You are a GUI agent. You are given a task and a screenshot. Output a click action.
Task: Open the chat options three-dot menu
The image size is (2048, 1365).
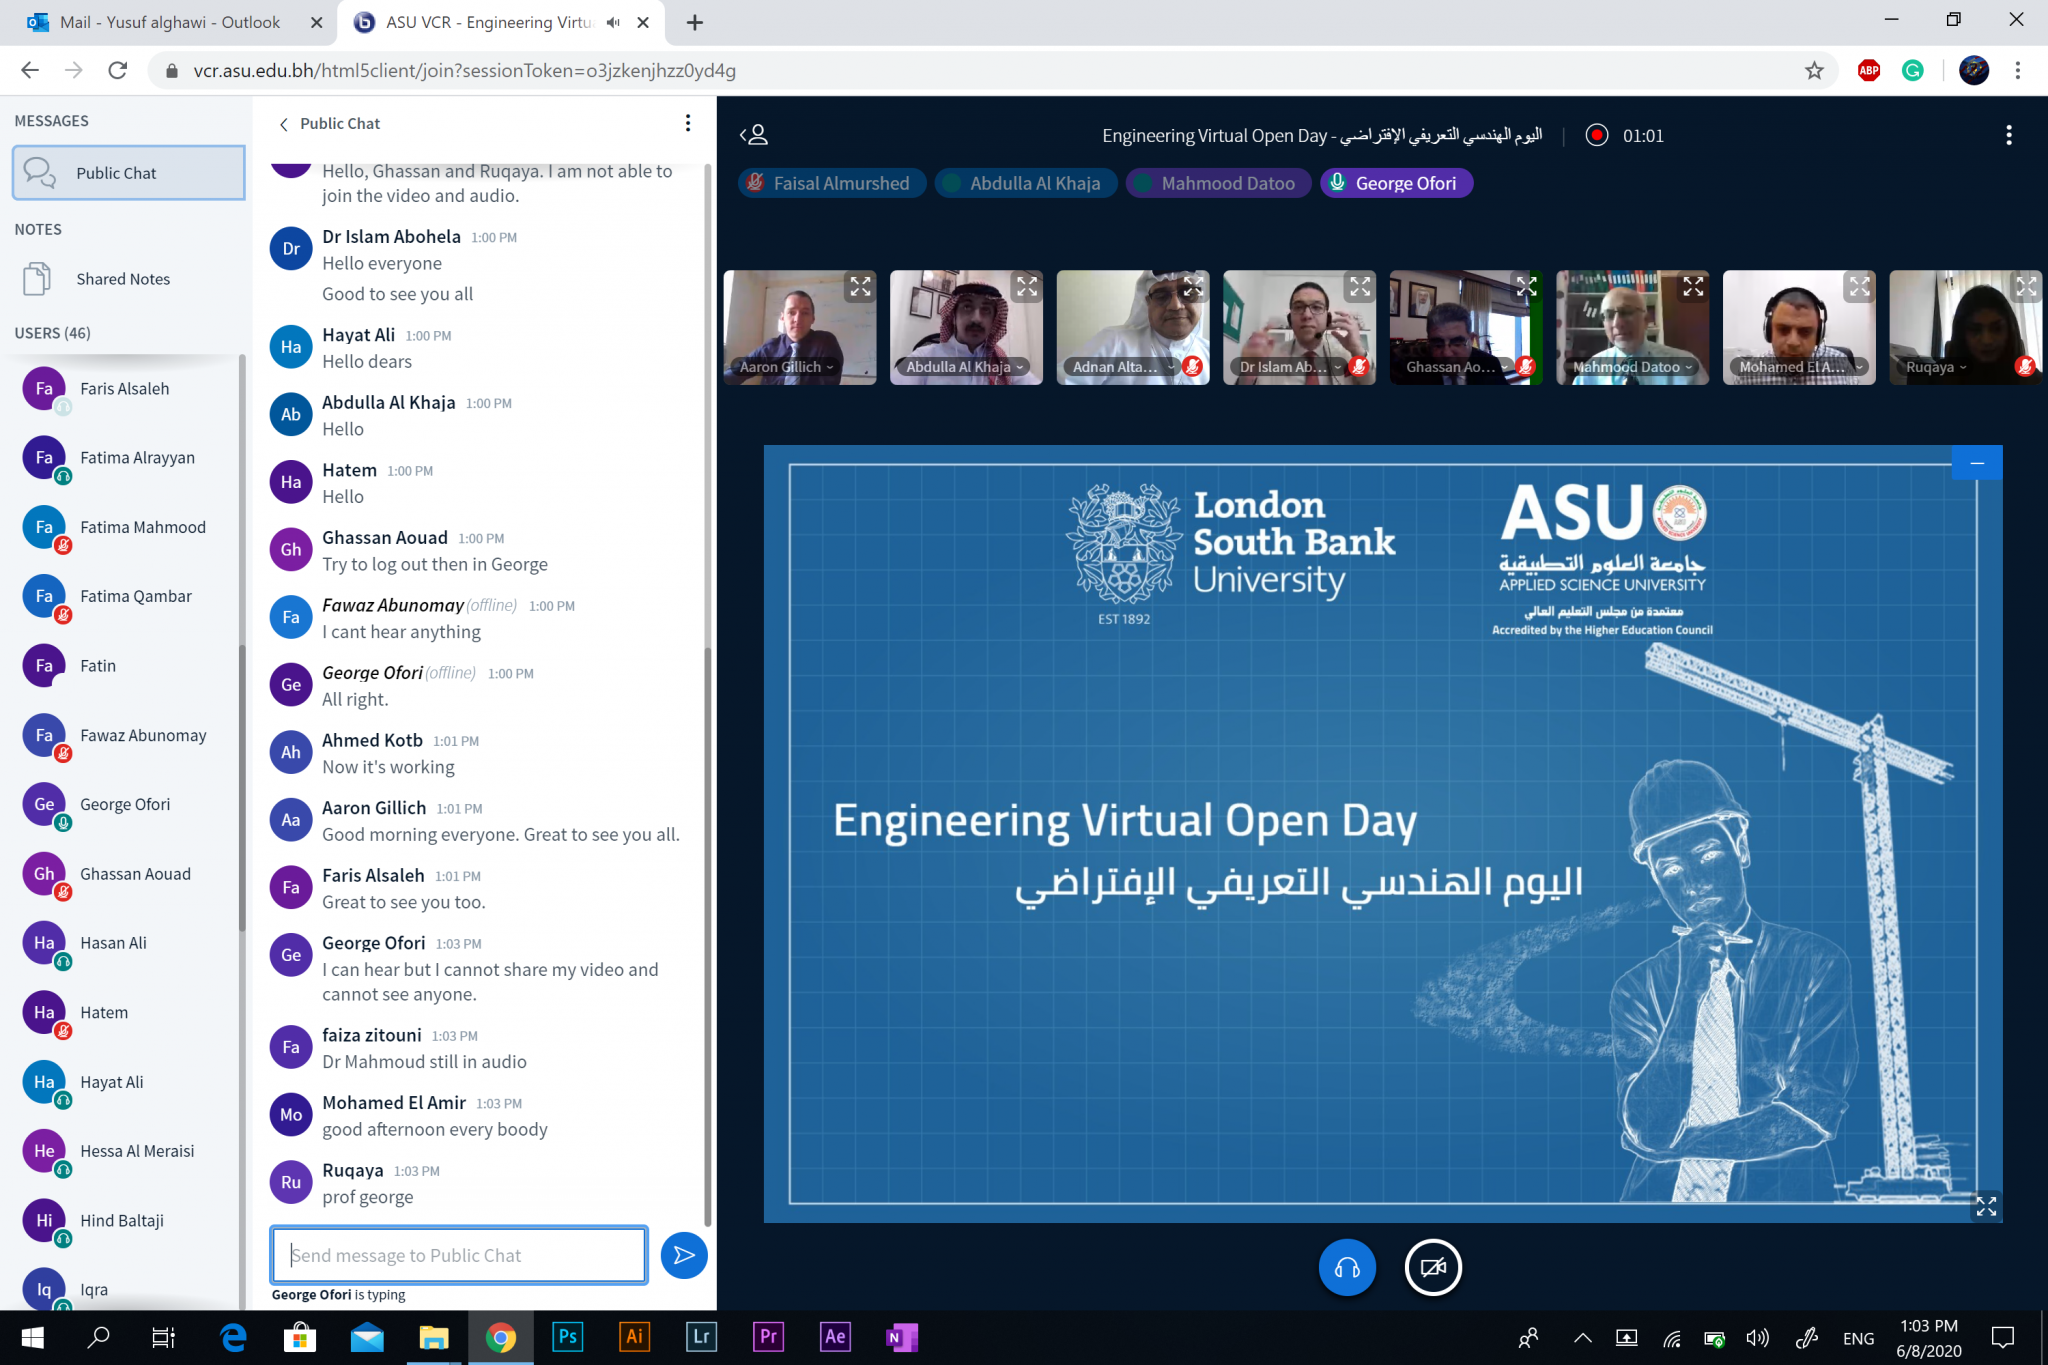[687, 123]
